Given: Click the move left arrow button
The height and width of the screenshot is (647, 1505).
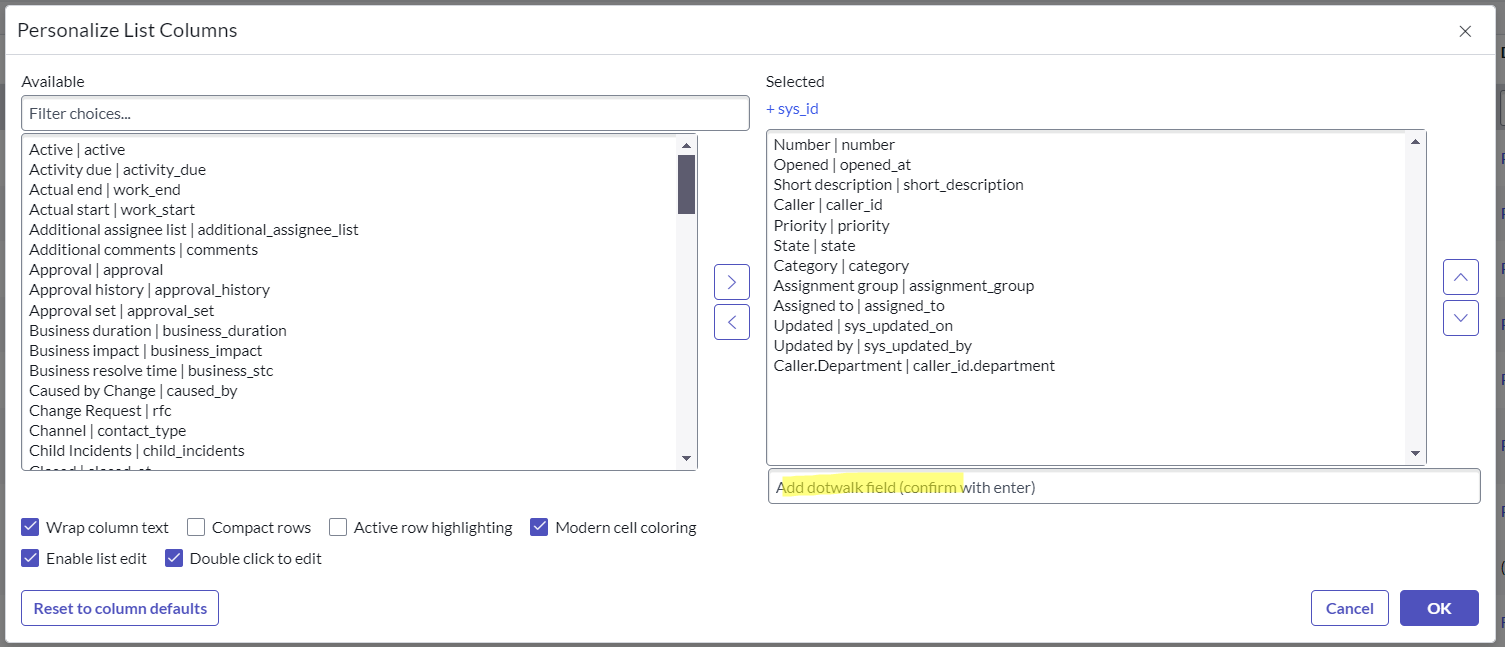Looking at the screenshot, I should coord(731,322).
